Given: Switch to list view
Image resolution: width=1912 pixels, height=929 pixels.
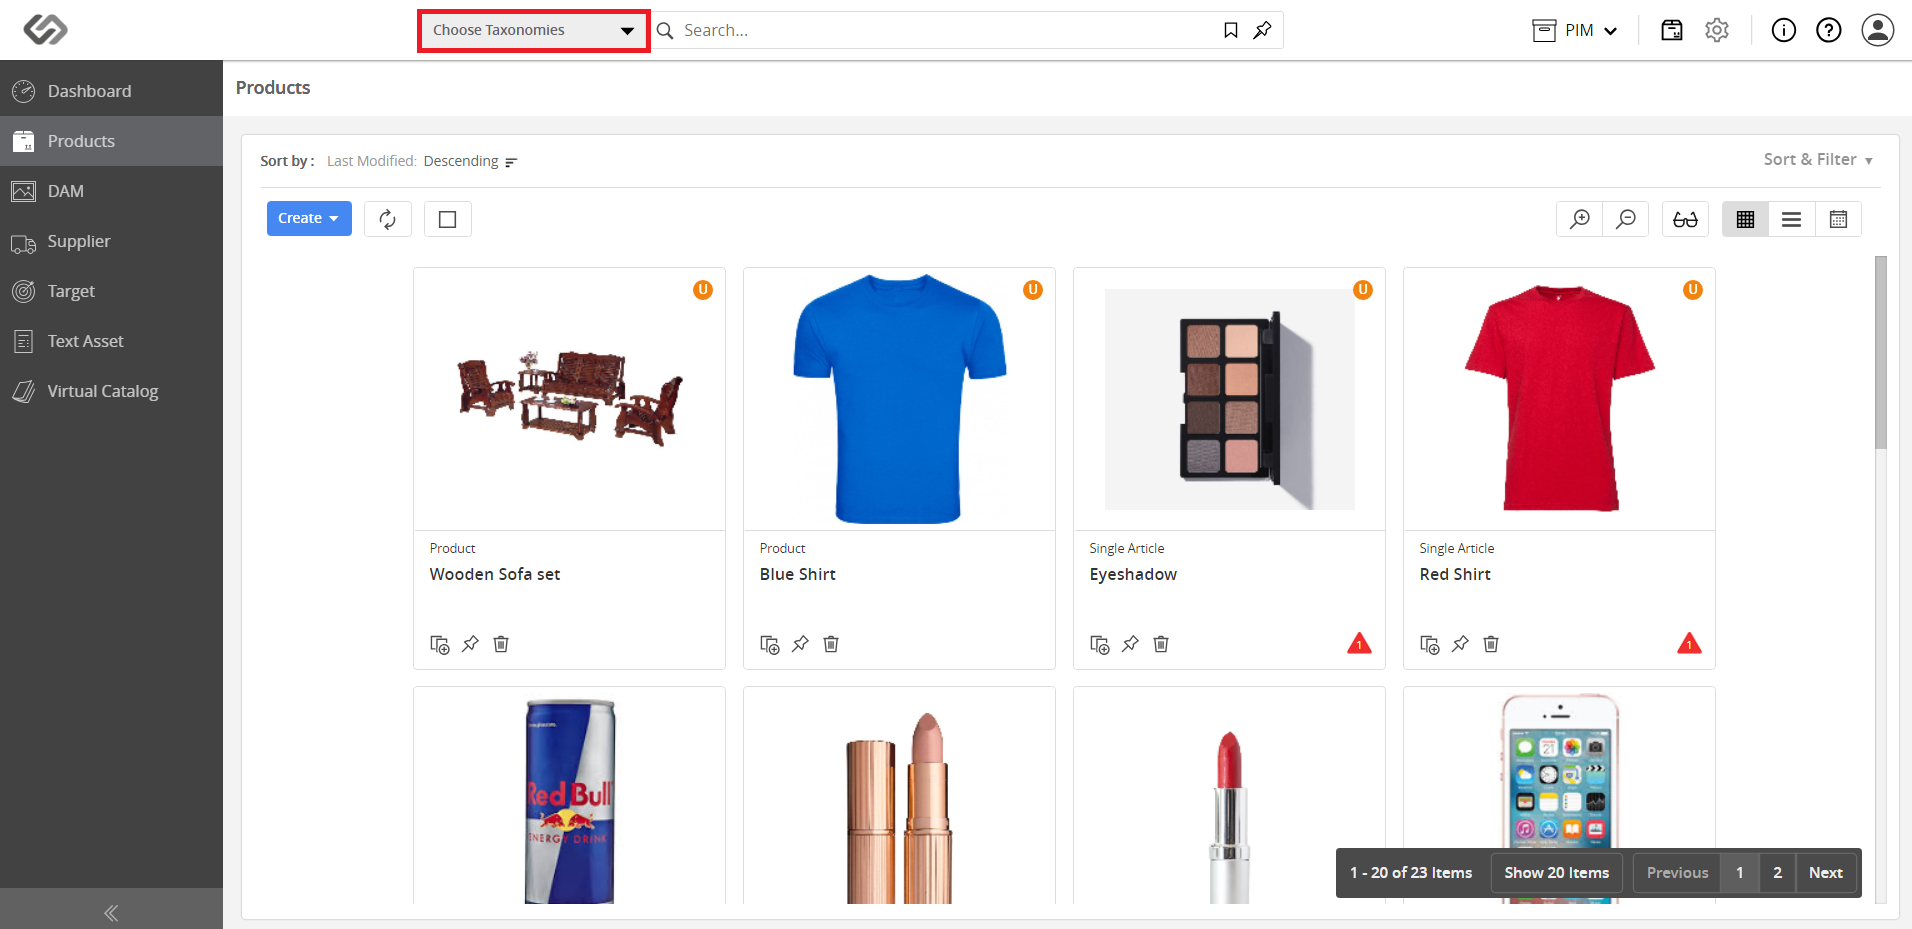Looking at the screenshot, I should pyautogui.click(x=1791, y=219).
